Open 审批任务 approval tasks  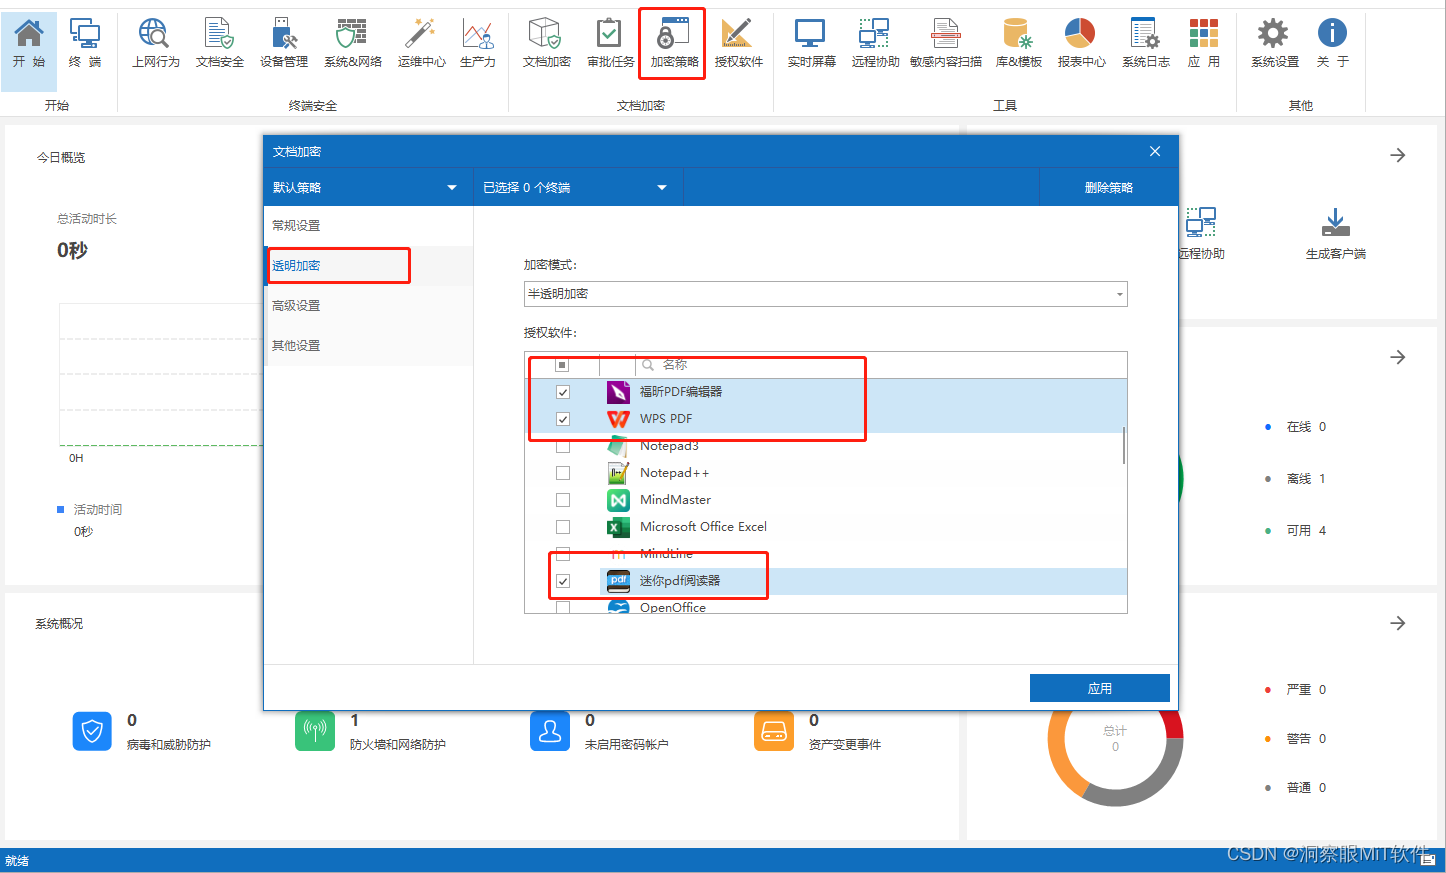pyautogui.click(x=610, y=43)
